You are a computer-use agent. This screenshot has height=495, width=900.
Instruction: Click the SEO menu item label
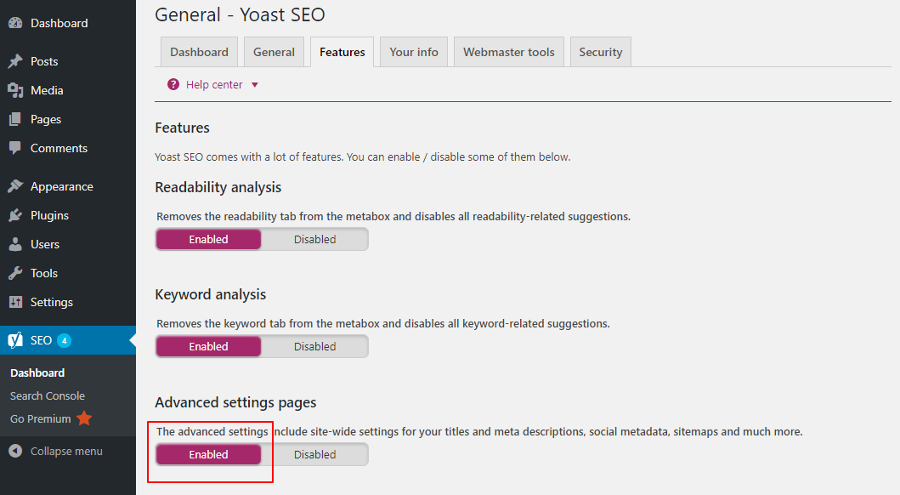pos(41,341)
